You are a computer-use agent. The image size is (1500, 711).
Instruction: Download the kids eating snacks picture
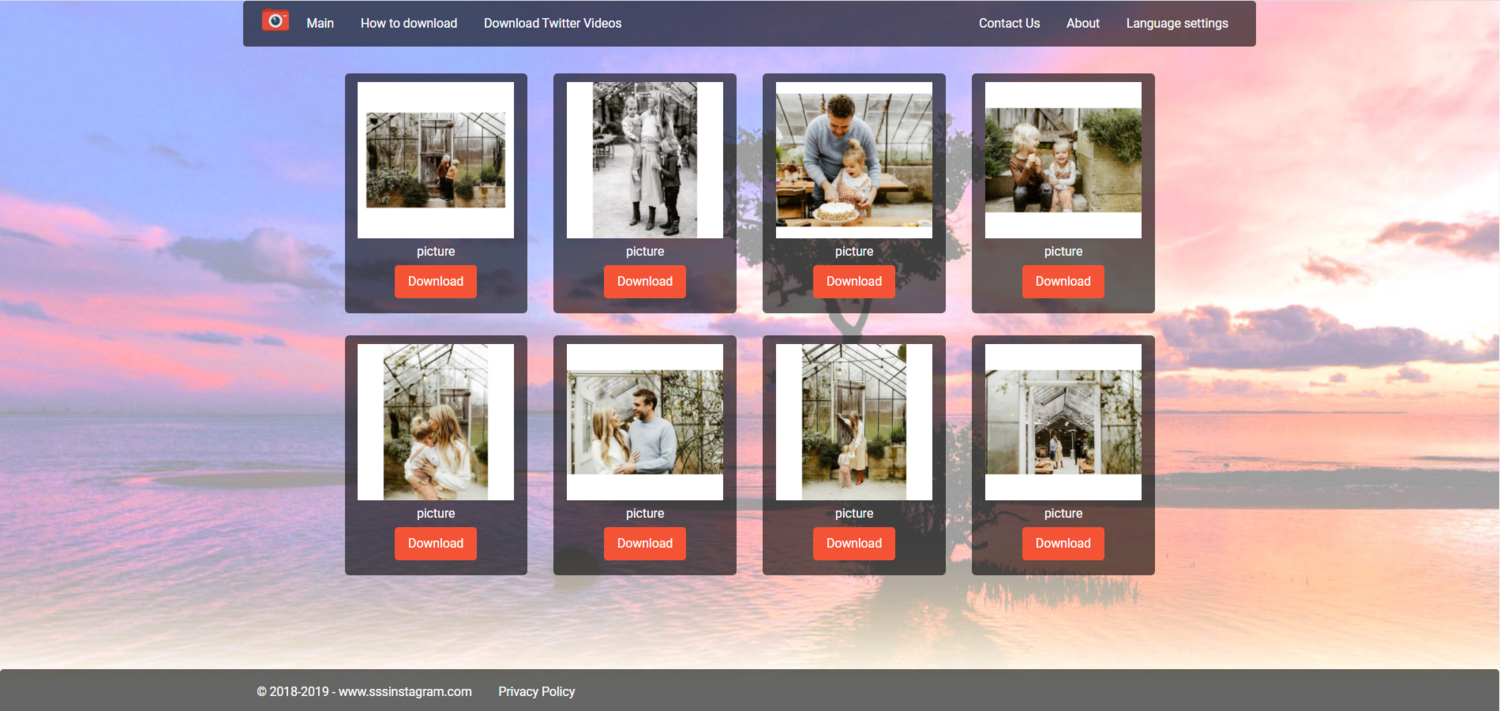(1063, 281)
